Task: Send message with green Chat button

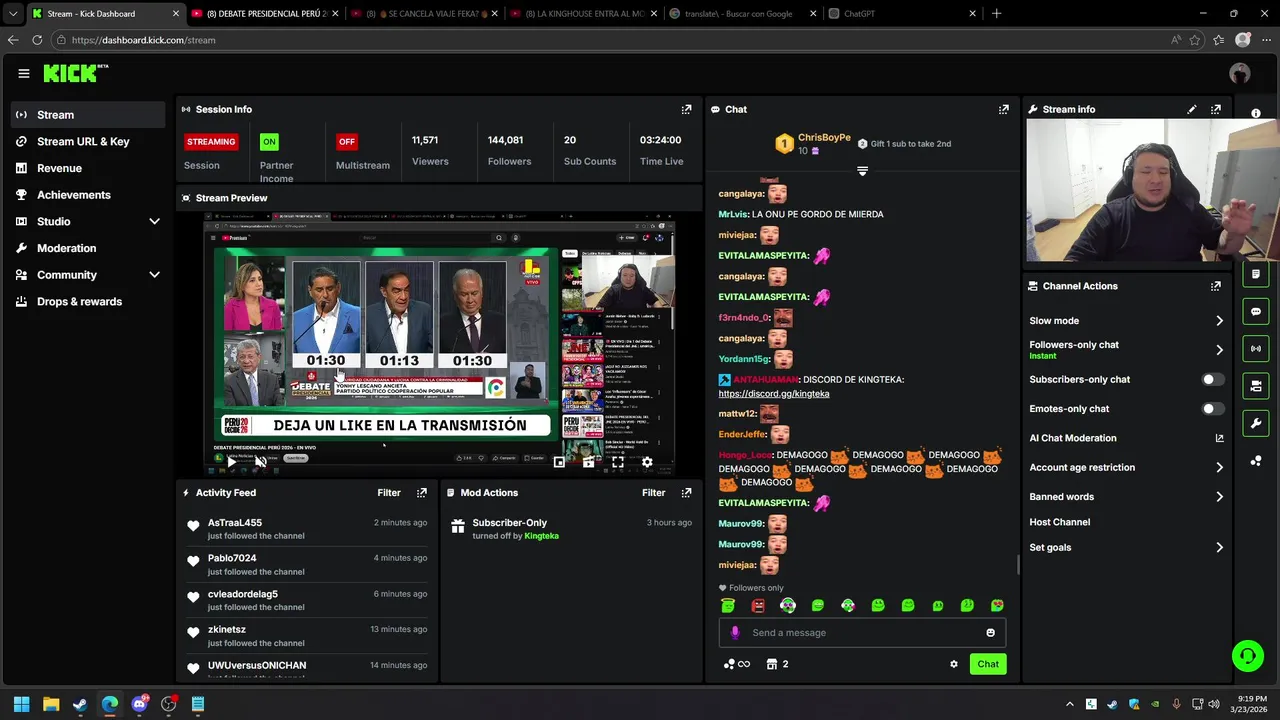Action: [x=988, y=664]
